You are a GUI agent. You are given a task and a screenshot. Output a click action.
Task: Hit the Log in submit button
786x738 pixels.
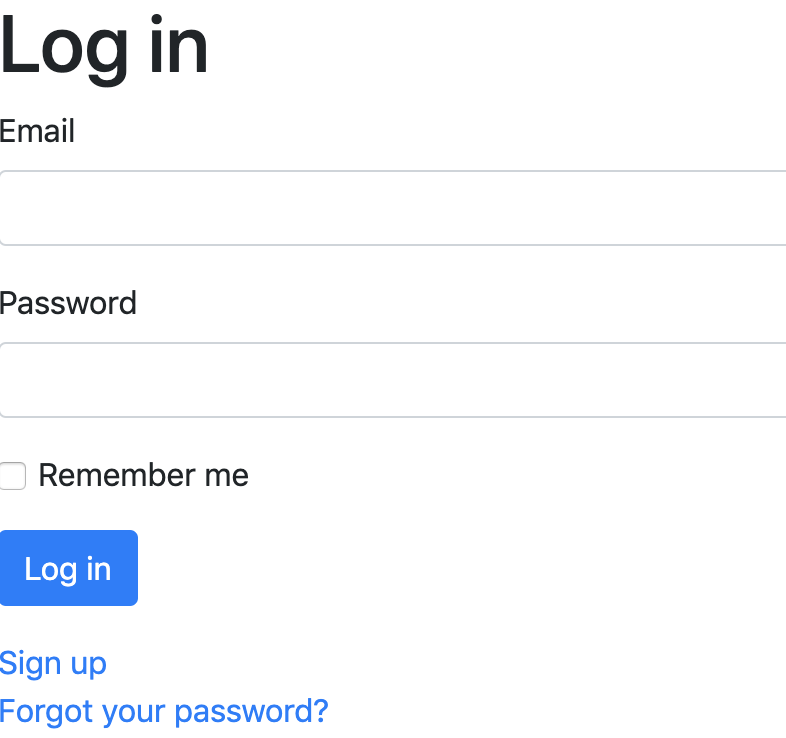pyautogui.click(x=68, y=568)
